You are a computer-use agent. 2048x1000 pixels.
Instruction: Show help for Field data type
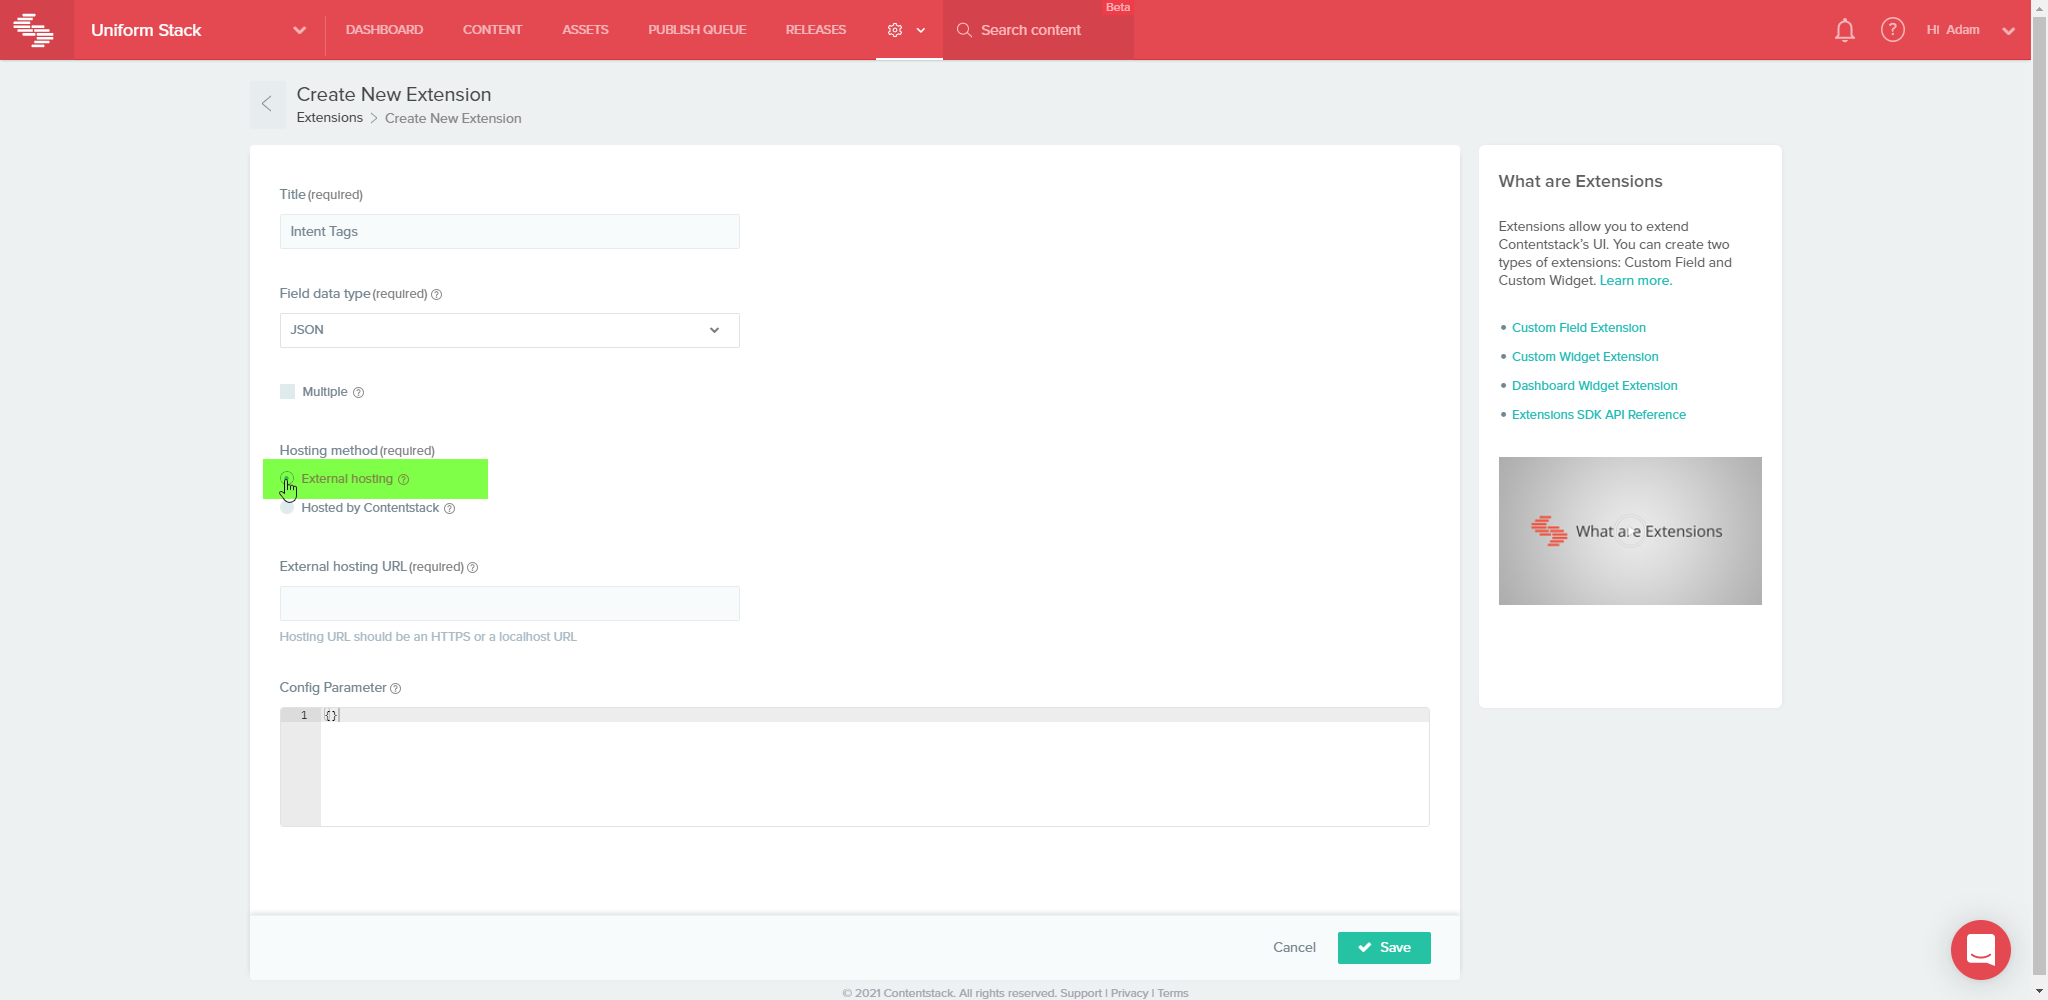[436, 294]
